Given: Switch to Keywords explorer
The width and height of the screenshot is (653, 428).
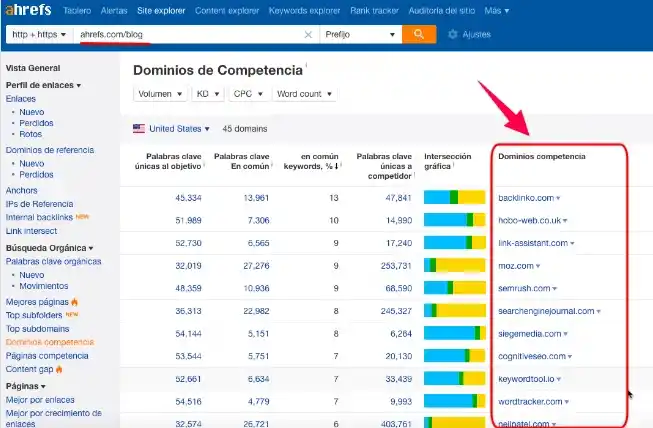Looking at the screenshot, I should point(304,11).
